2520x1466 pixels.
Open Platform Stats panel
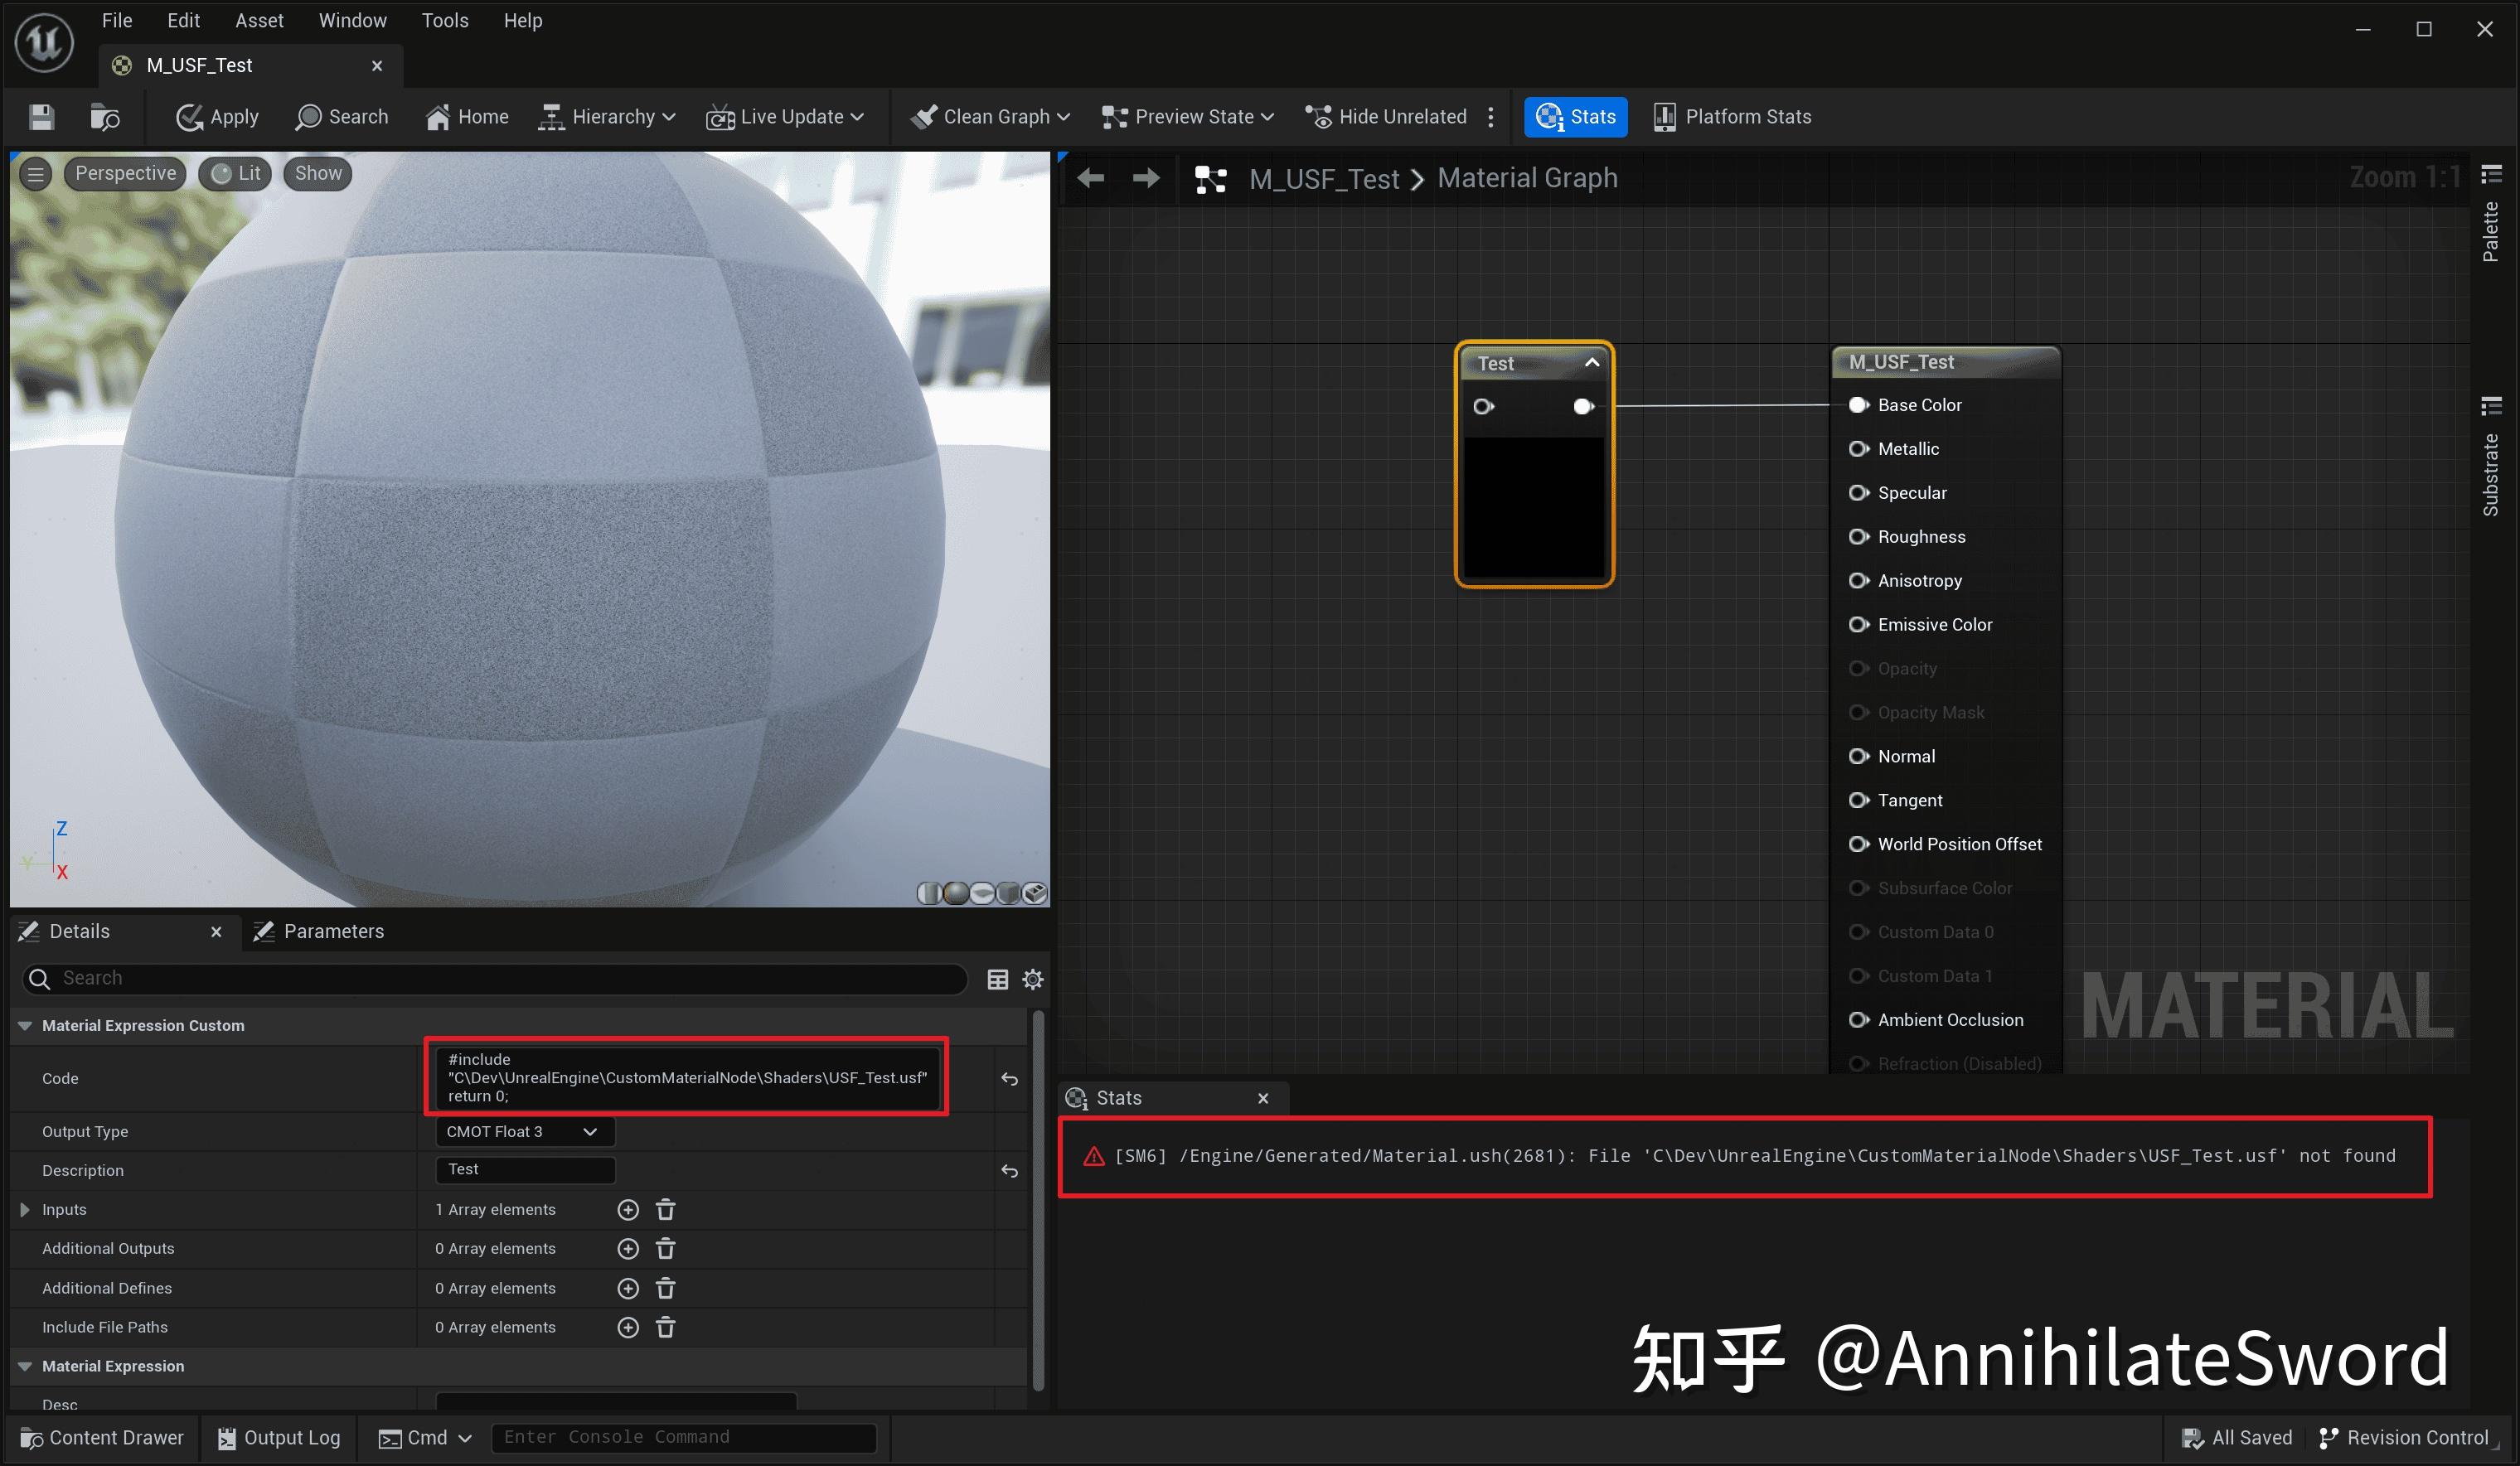1733,116
